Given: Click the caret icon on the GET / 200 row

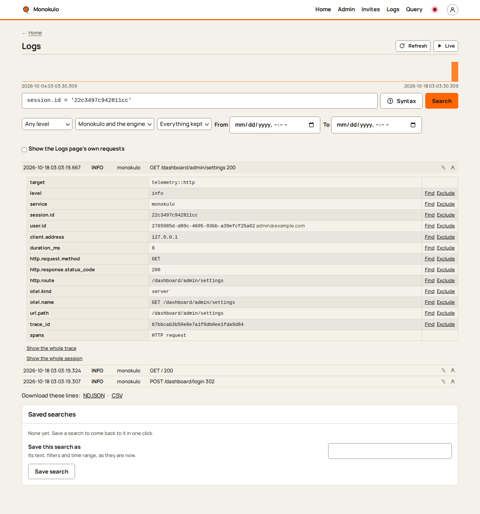Looking at the screenshot, I should [x=453, y=371].
